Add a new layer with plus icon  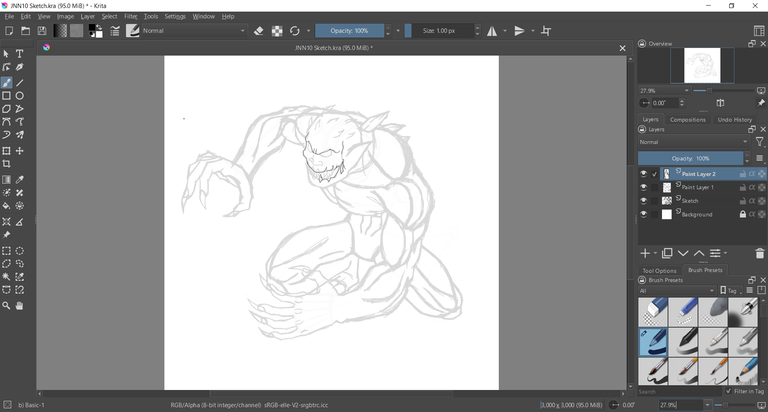click(x=645, y=254)
